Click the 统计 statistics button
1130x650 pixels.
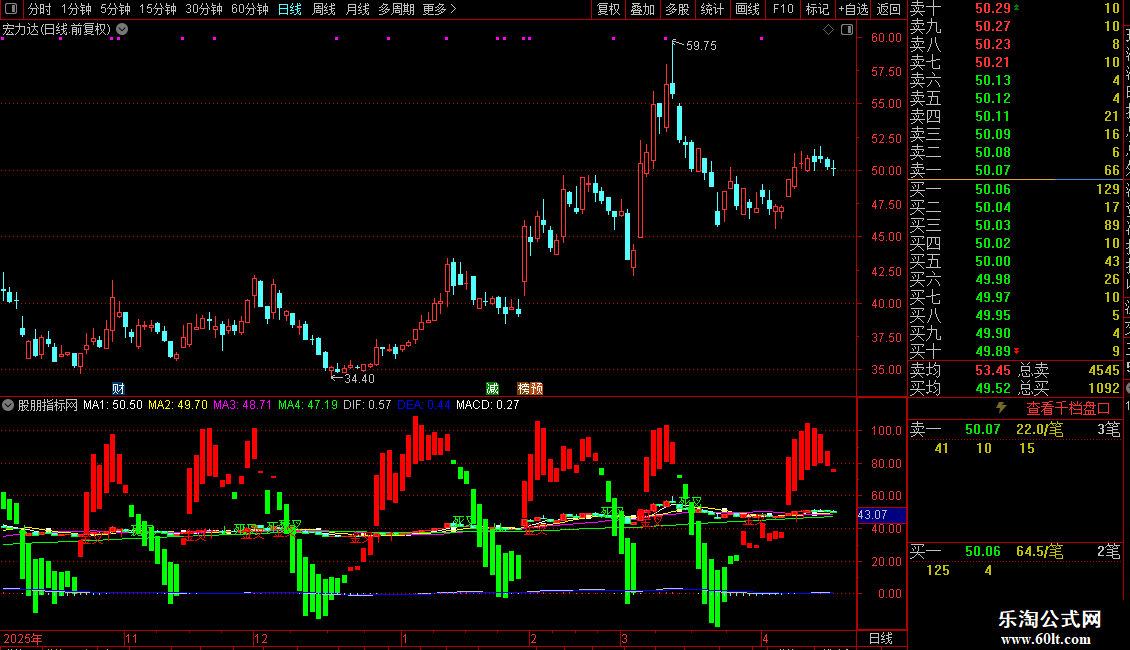[x=712, y=9]
